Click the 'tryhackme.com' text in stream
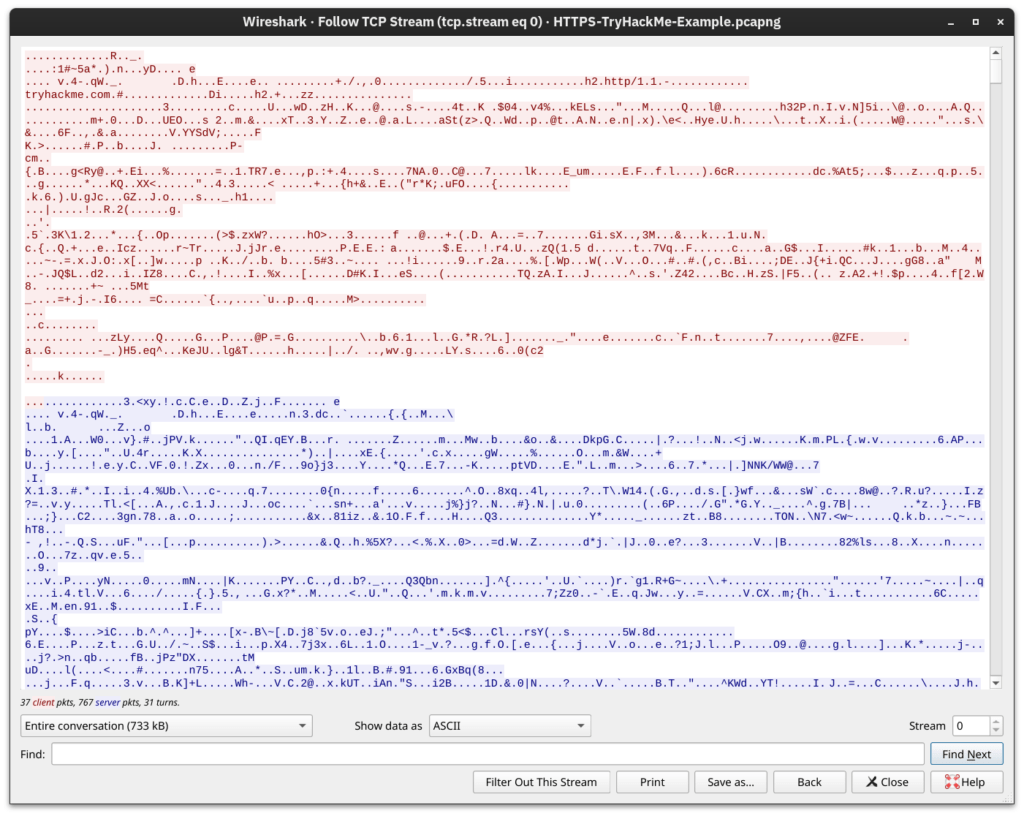 tap(67, 95)
